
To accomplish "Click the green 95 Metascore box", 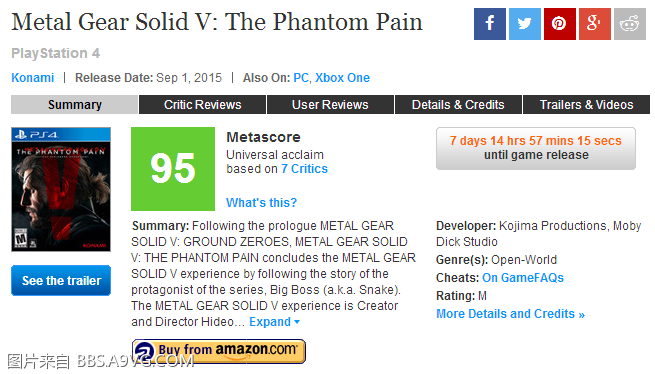I will 173,169.
